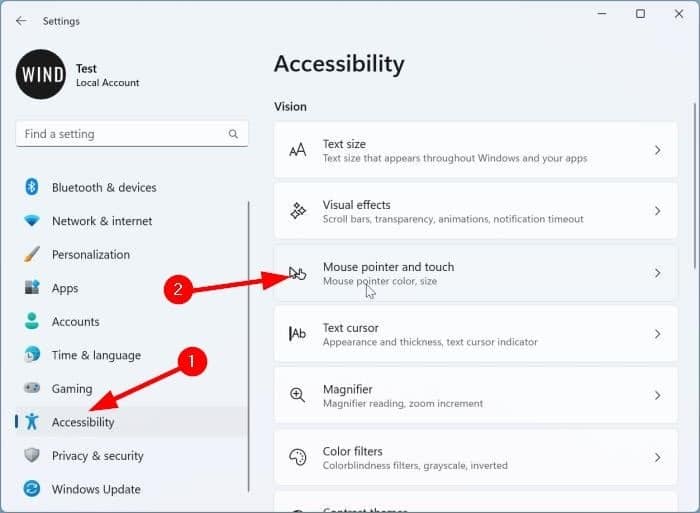Click 'Colorblindness filters, grayscale, inverted' text
Viewport: 700px width, 513px height.
tap(415, 465)
